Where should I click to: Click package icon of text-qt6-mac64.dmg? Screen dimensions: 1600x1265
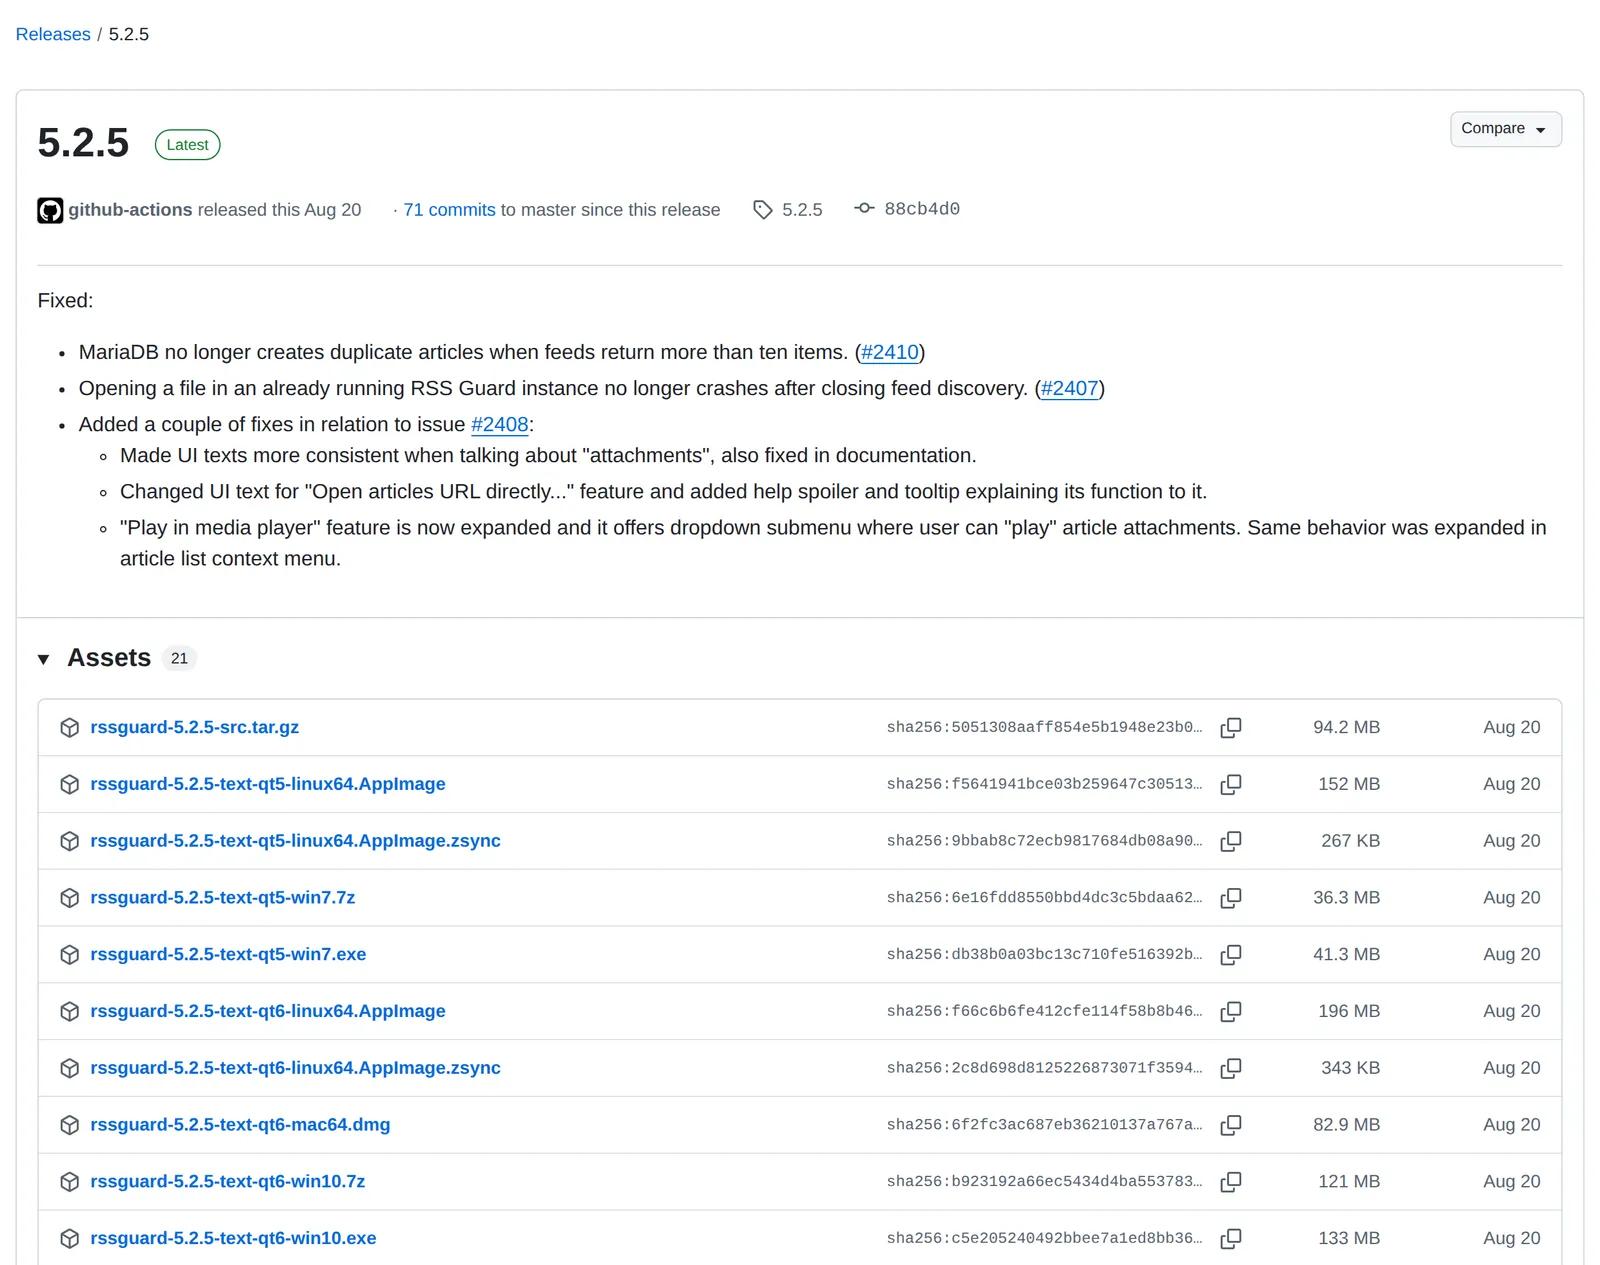pos(69,1125)
